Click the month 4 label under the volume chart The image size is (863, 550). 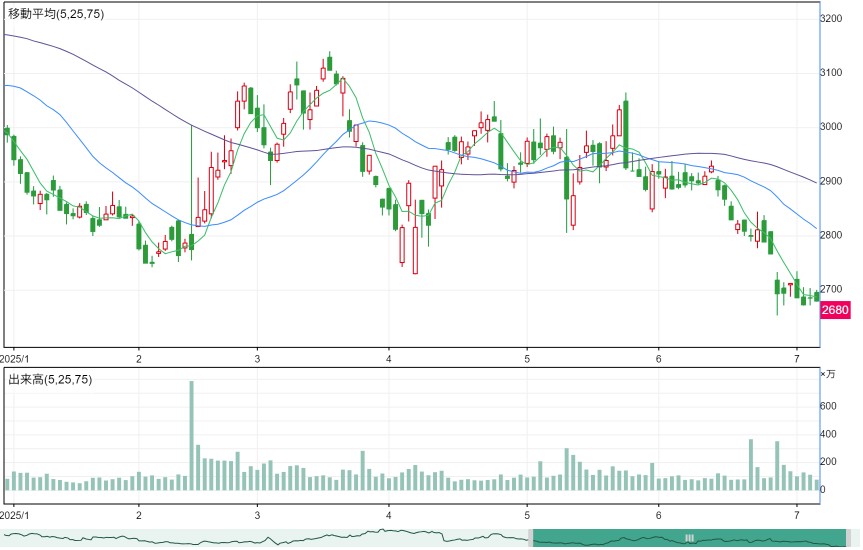(x=389, y=516)
